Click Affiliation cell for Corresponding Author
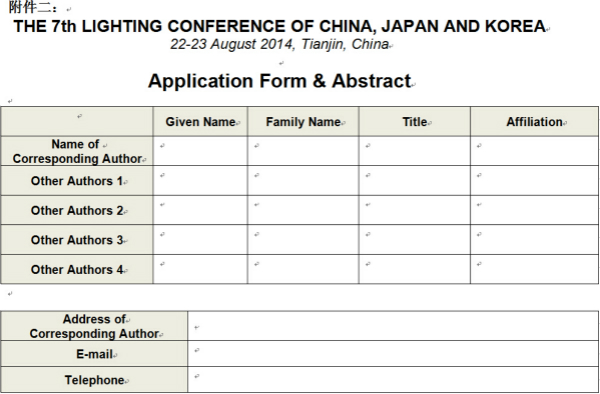The width and height of the screenshot is (600, 394). pyautogui.click(x=535, y=151)
